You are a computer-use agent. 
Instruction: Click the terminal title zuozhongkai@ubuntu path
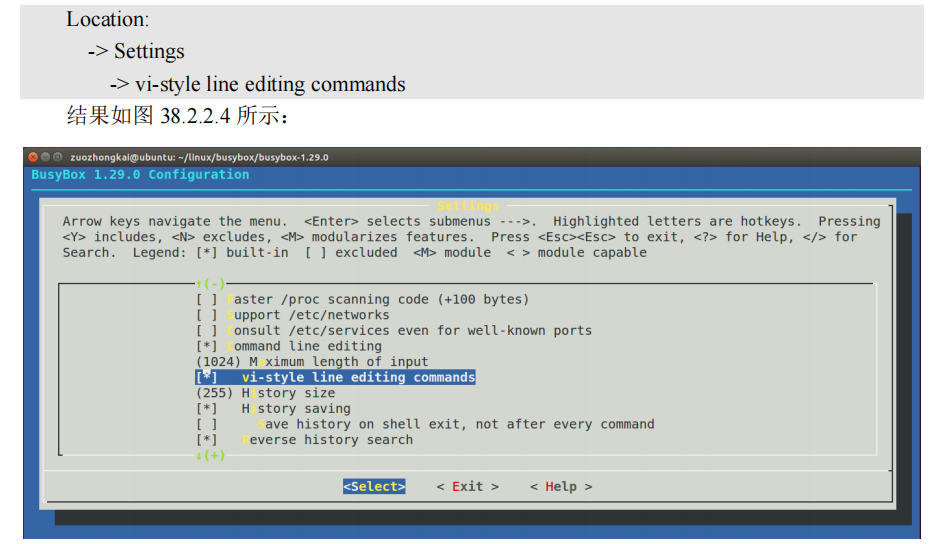click(199, 158)
